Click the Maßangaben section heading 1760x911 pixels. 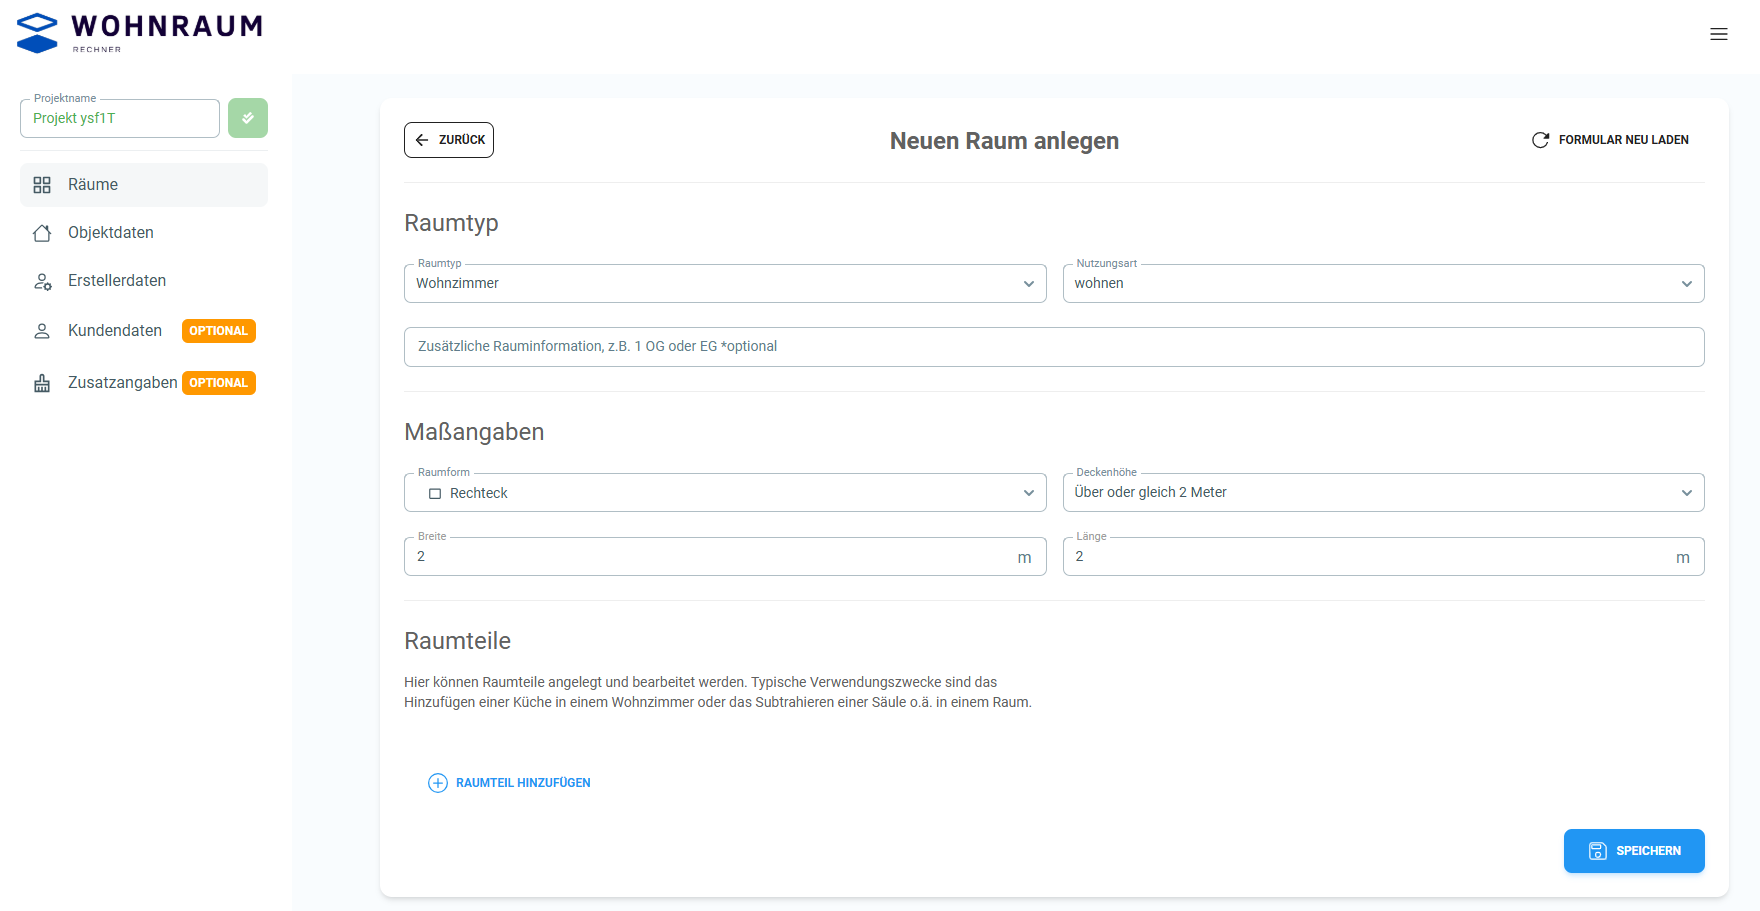pyautogui.click(x=474, y=432)
